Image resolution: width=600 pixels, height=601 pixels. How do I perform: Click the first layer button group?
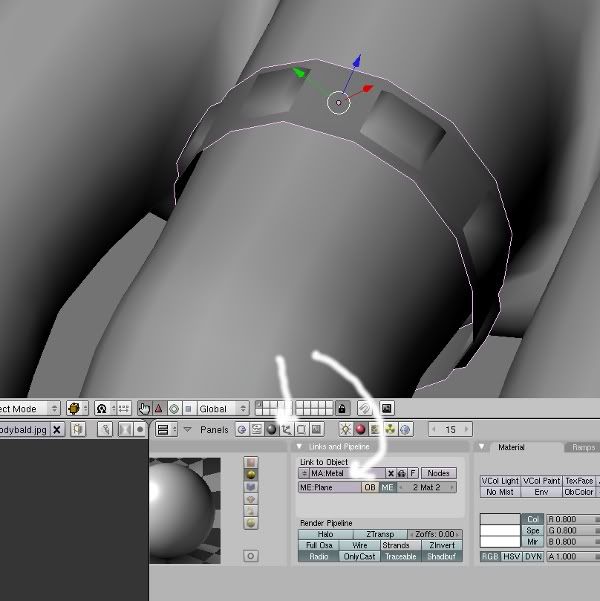[274, 408]
